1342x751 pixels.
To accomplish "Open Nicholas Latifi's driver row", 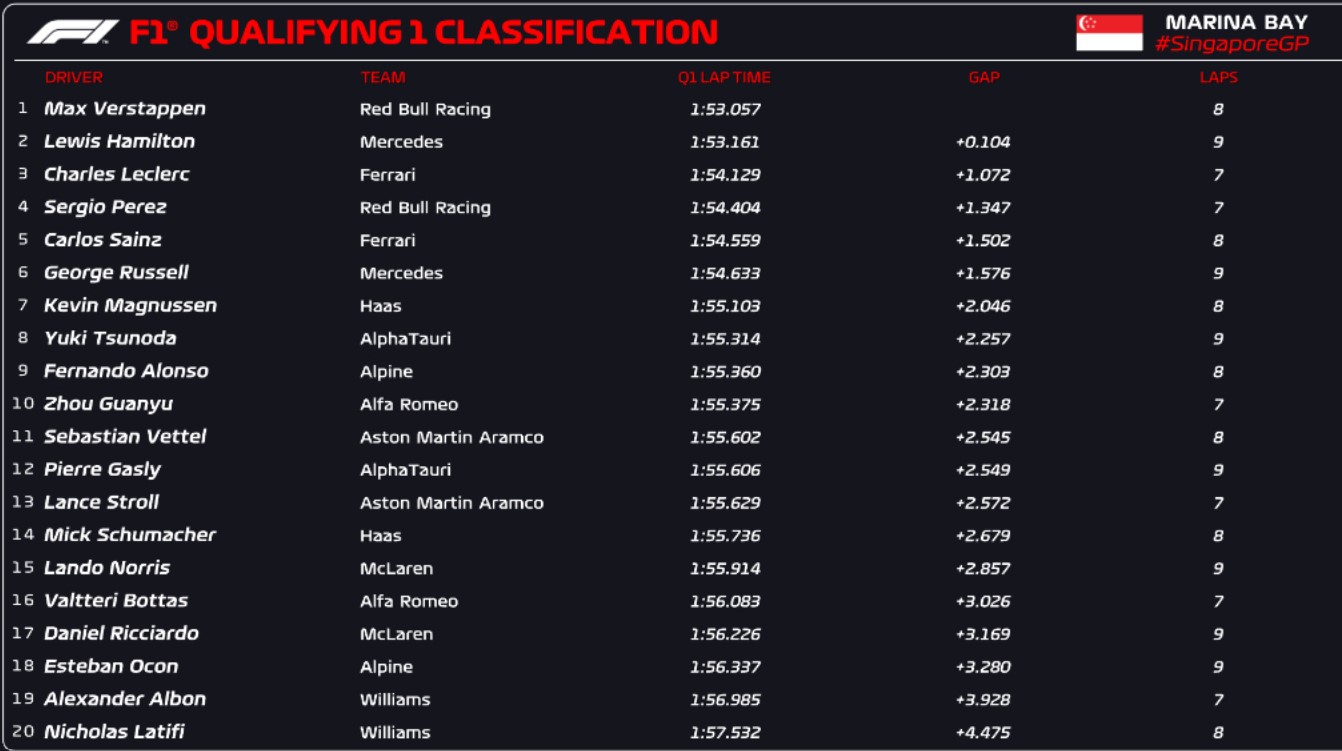I will (114, 732).
